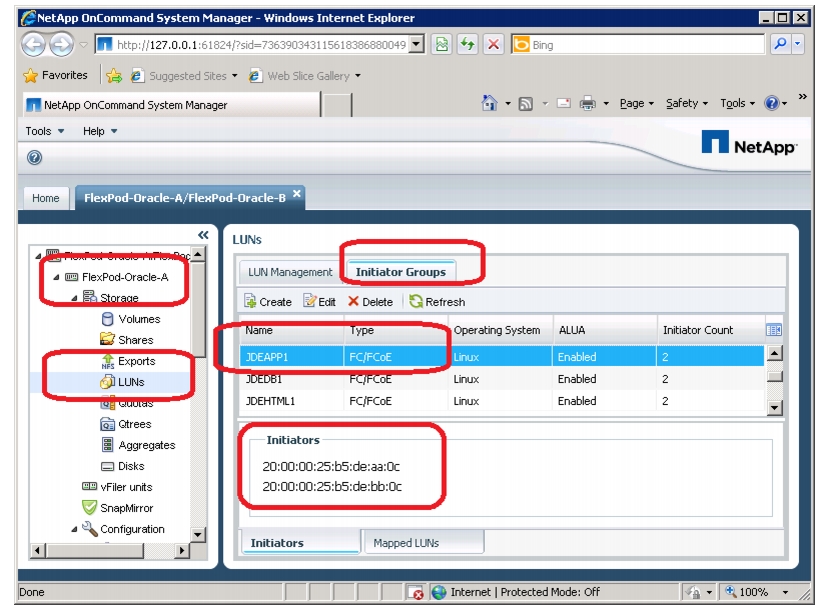
Task: Click the green Refresh arrows icon
Action: pos(467,44)
